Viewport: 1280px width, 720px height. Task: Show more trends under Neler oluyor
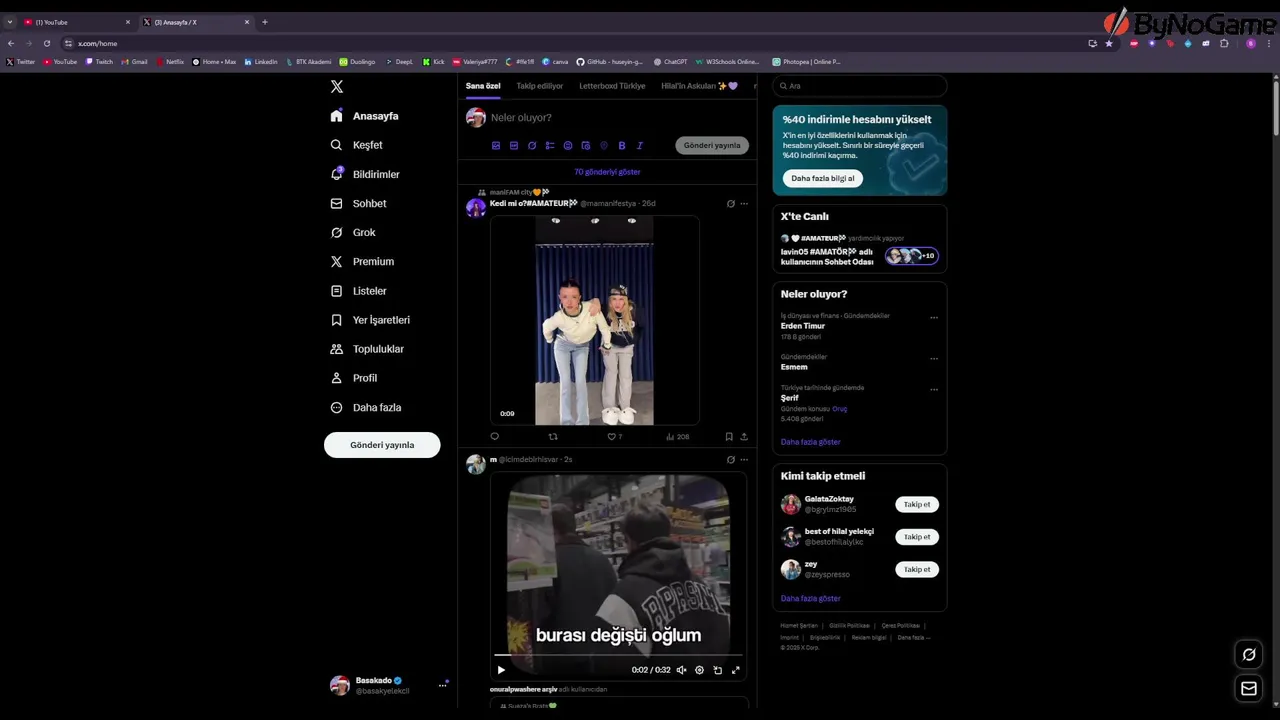pyautogui.click(x=811, y=442)
